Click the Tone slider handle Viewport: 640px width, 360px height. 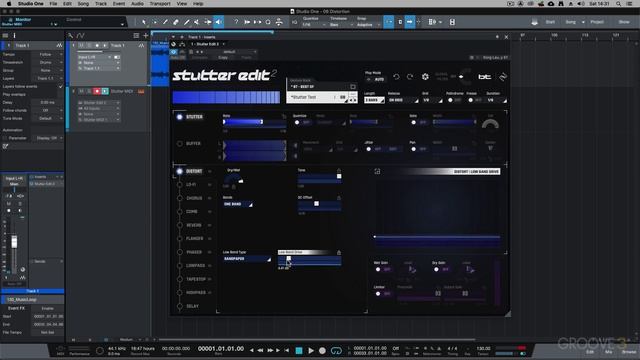tap(339, 176)
